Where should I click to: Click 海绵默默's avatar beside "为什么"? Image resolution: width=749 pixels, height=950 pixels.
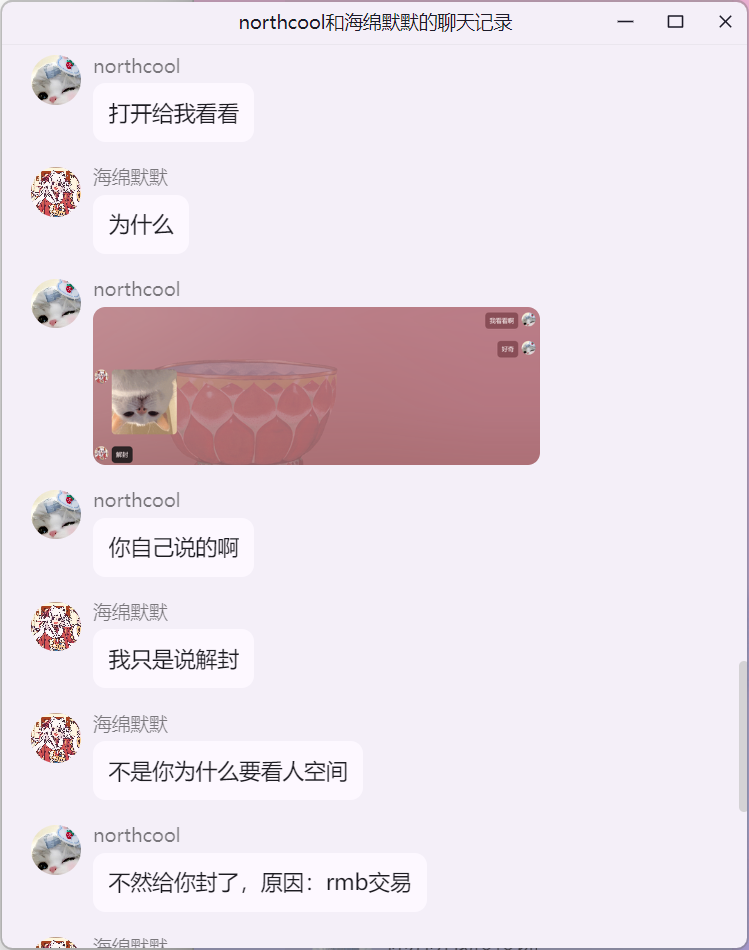pos(56,192)
